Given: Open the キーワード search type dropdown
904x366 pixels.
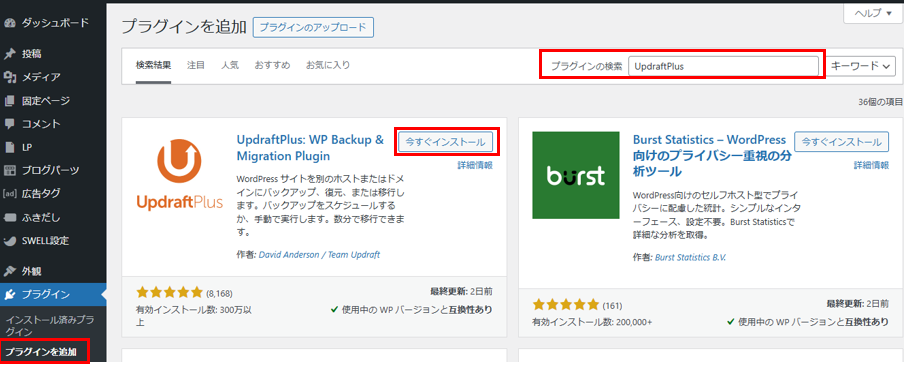Looking at the screenshot, I should 862,66.
